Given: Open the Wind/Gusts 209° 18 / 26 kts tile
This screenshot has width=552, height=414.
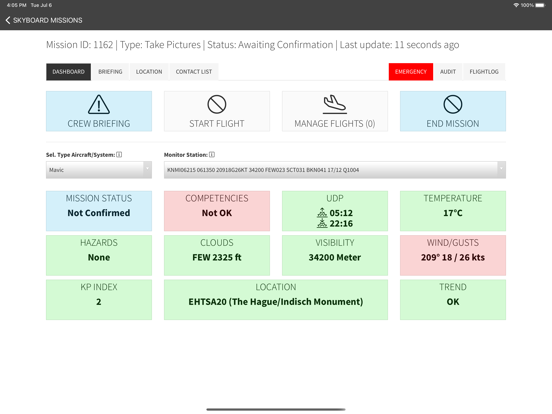Looking at the screenshot, I should pos(453,255).
